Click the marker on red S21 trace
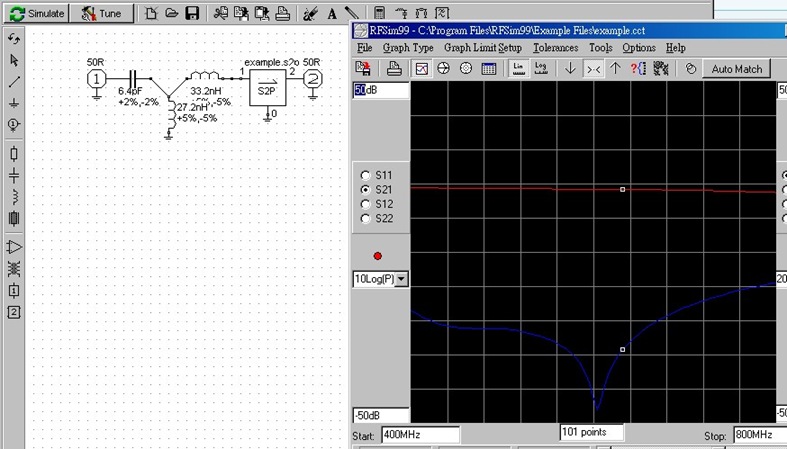 (x=622, y=190)
